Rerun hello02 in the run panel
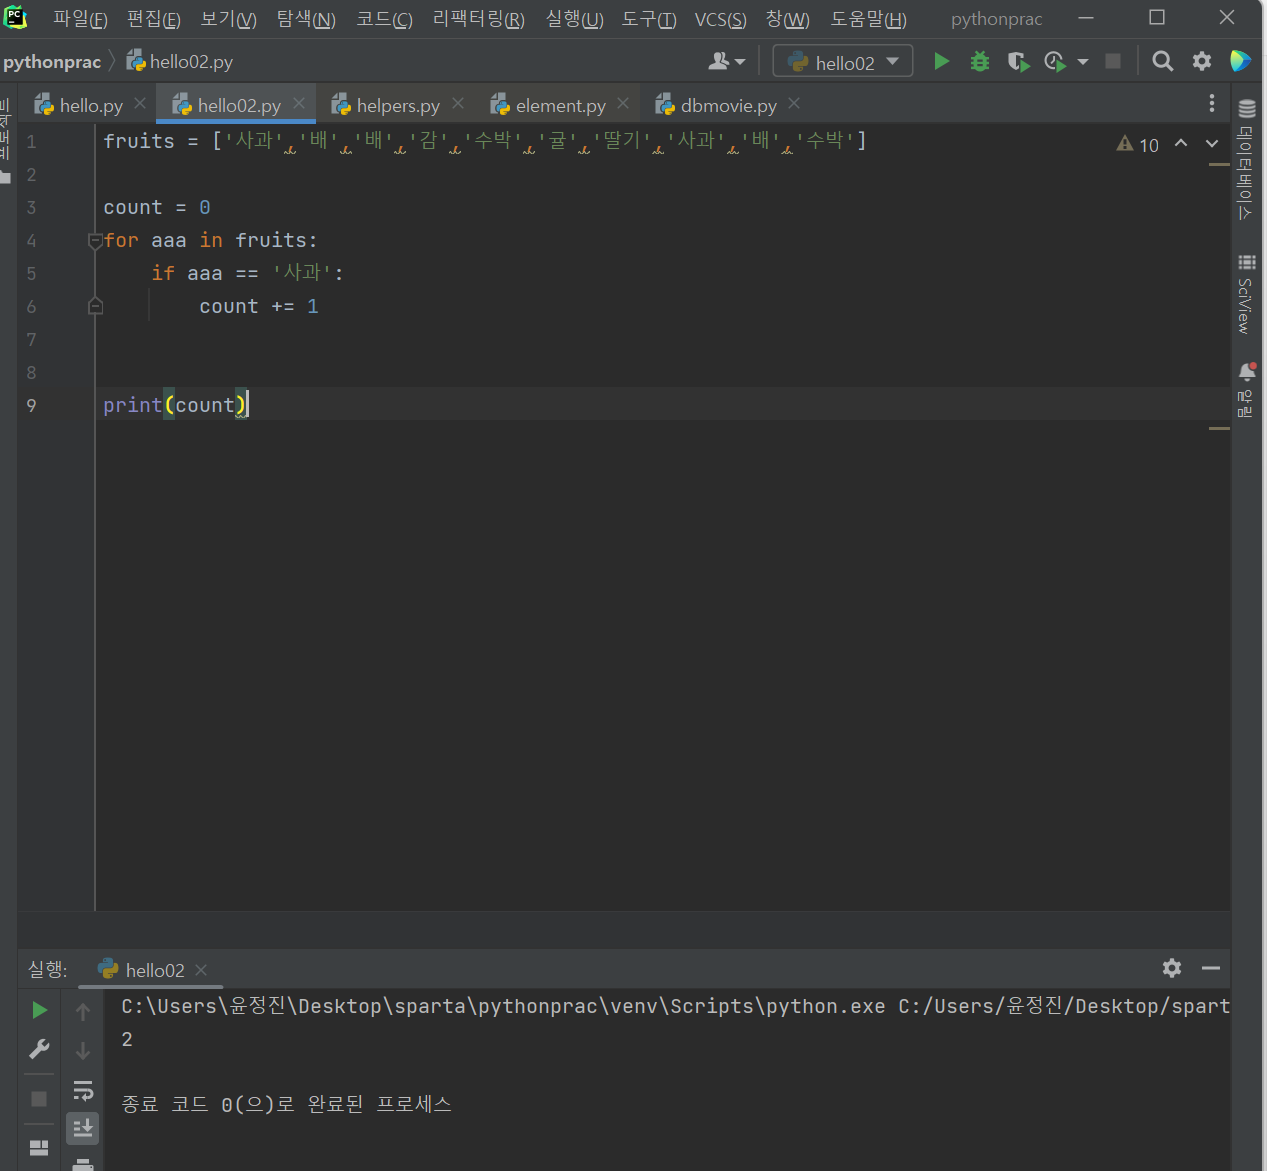 [39, 1010]
